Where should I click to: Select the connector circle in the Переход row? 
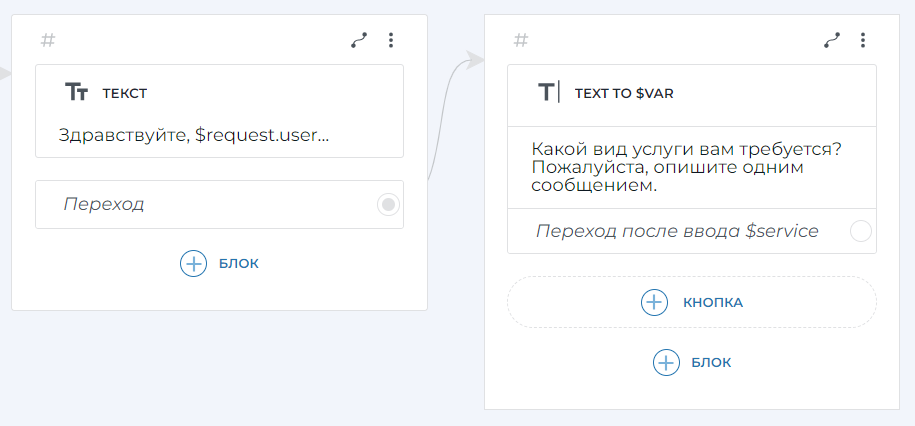pyautogui.click(x=389, y=204)
